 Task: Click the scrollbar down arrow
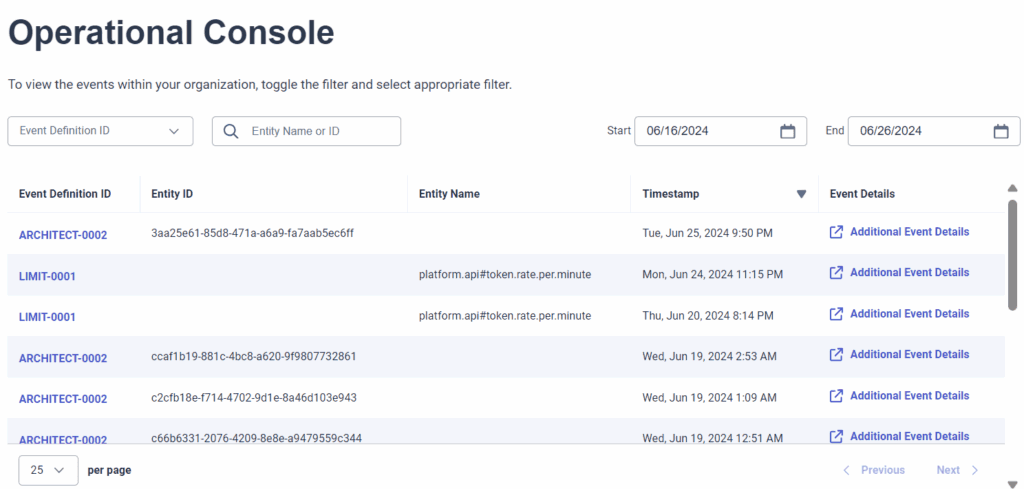click(1012, 483)
